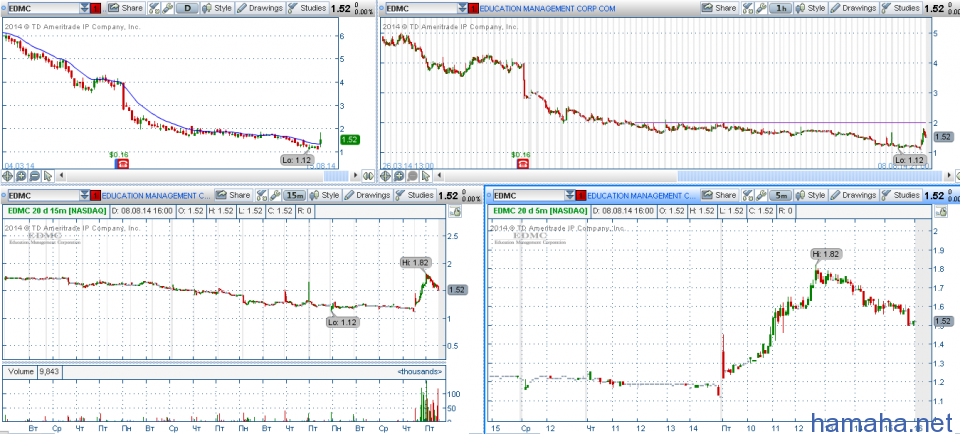Change the 1h timeframe selector
The image size is (960, 434).
point(781,9)
